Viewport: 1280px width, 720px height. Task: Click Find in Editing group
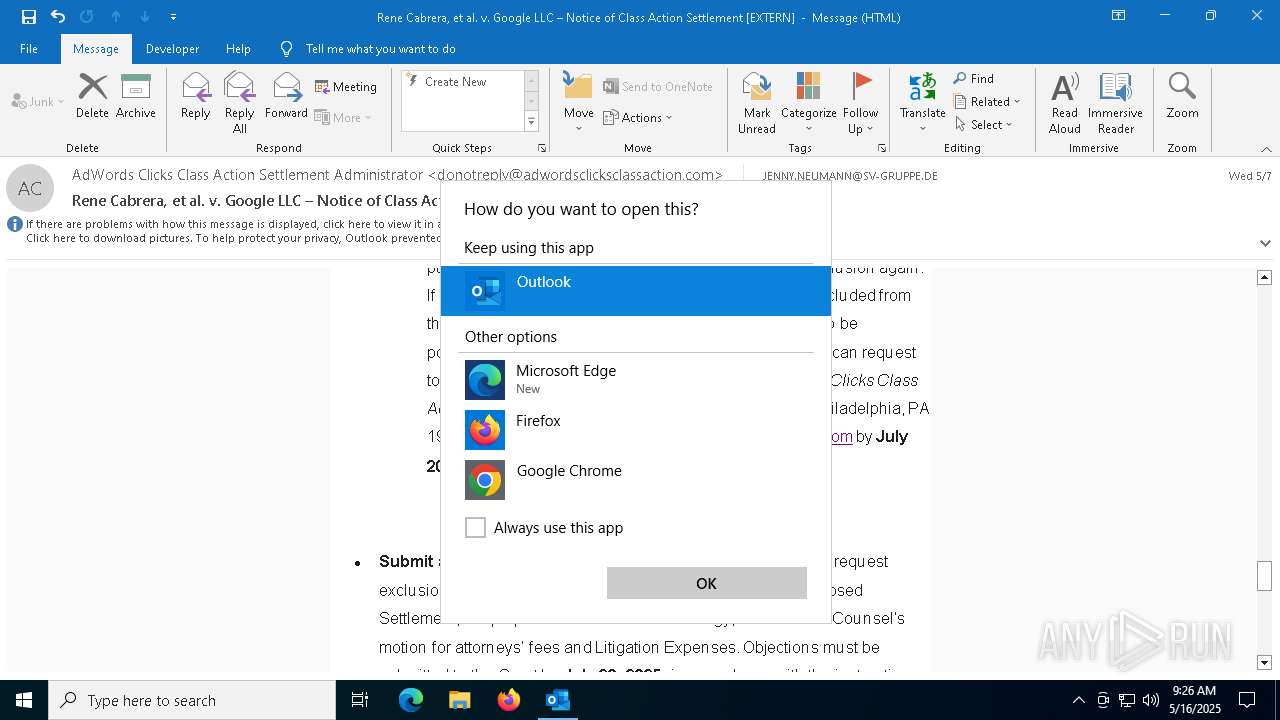click(x=974, y=79)
